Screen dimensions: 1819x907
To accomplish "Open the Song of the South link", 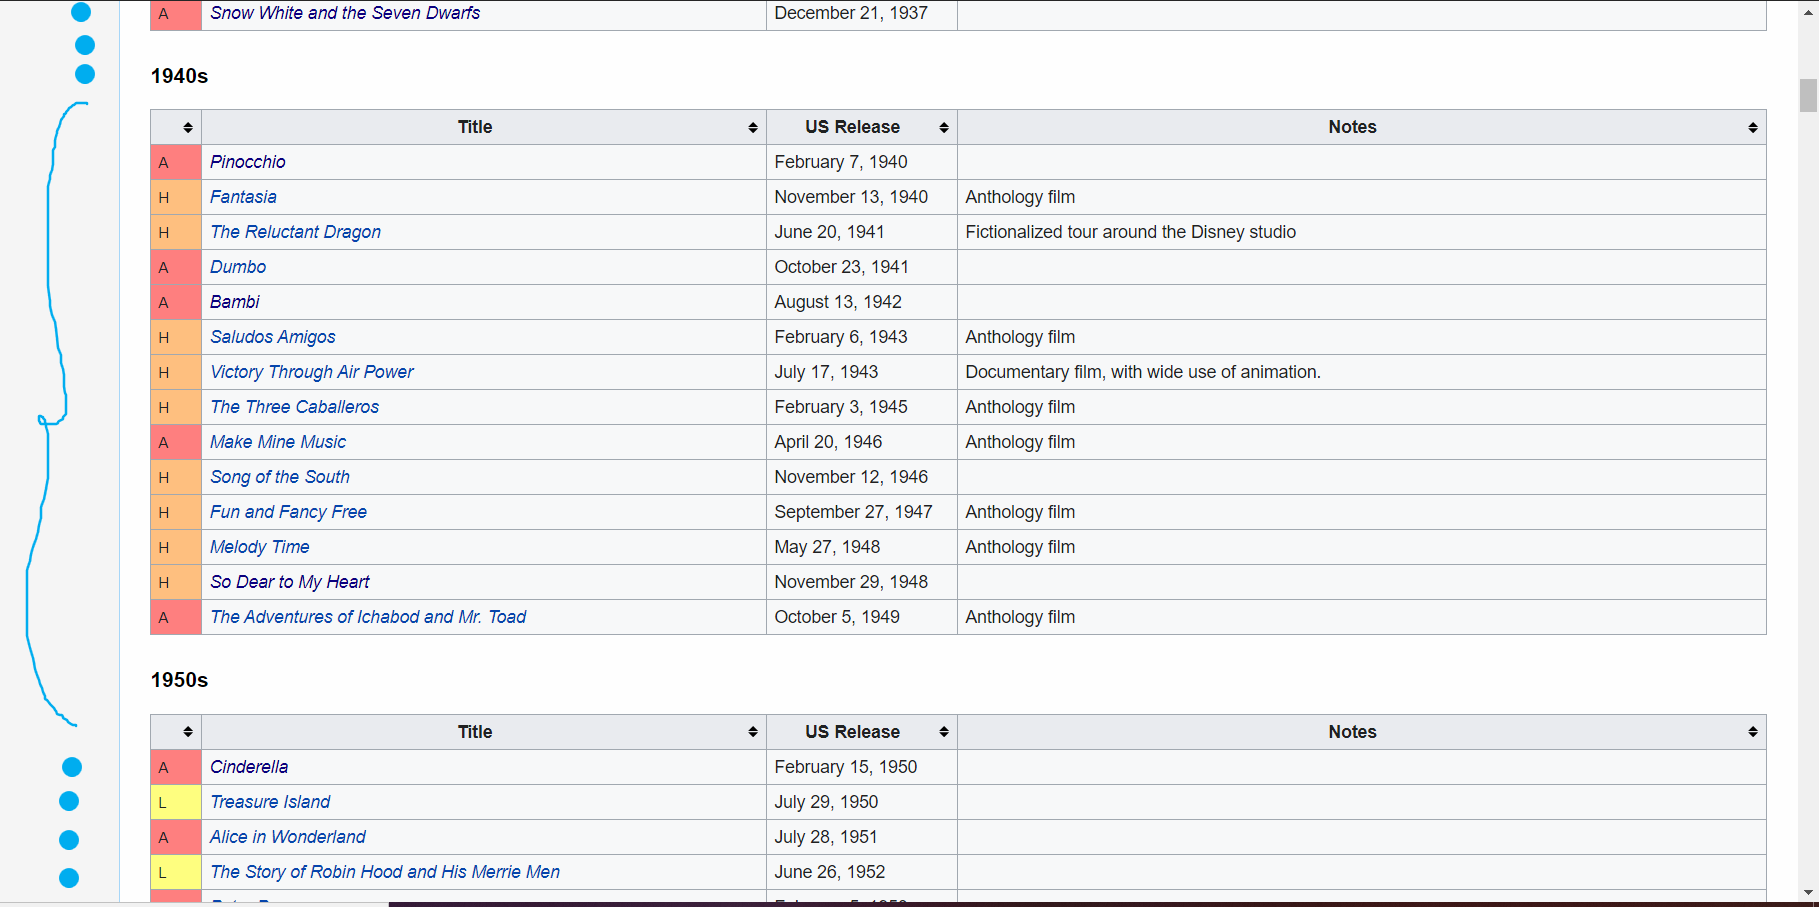I will pos(280,477).
